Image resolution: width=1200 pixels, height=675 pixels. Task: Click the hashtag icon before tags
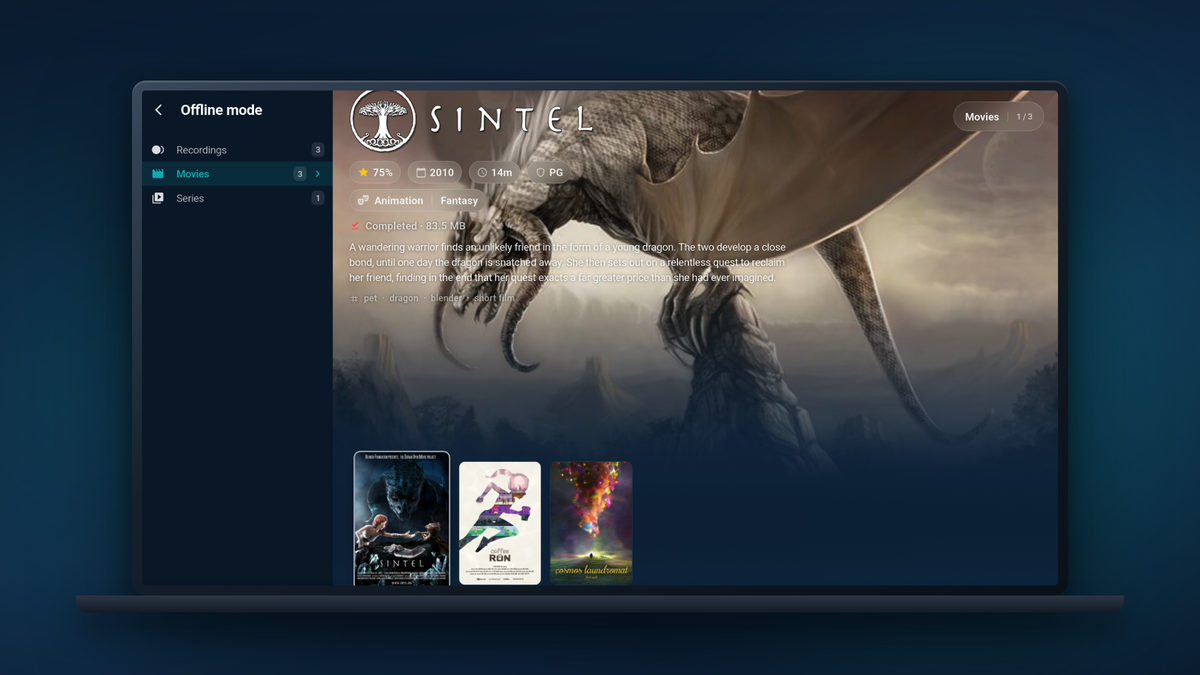click(x=354, y=298)
